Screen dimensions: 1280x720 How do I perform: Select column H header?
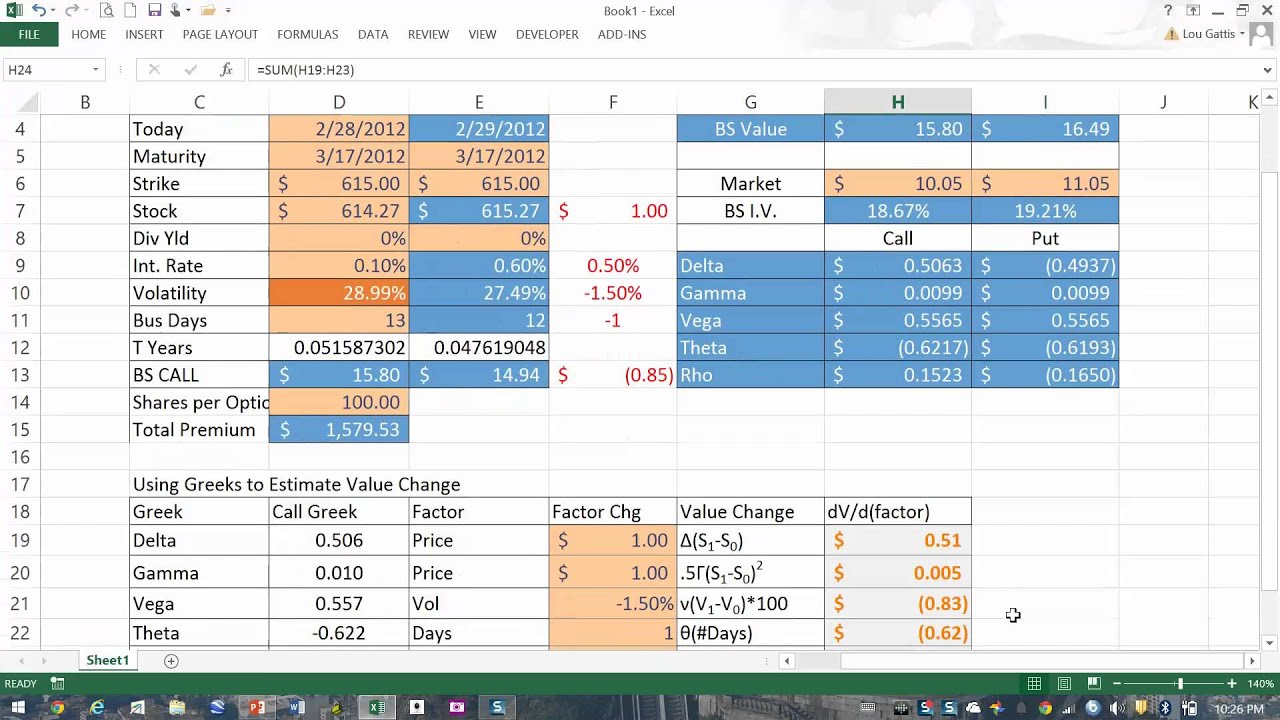(x=898, y=102)
